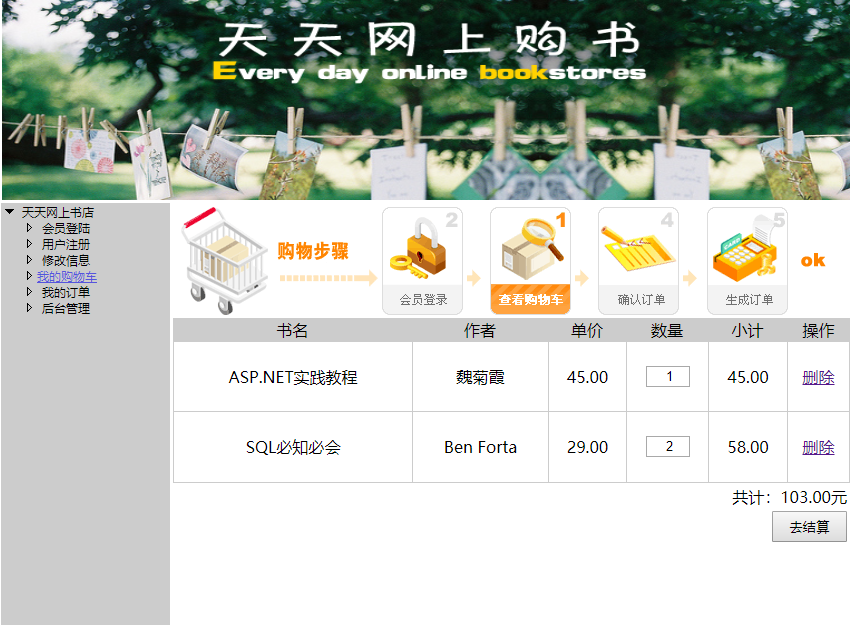Click the magnifier box view cart icon

pos(529,248)
